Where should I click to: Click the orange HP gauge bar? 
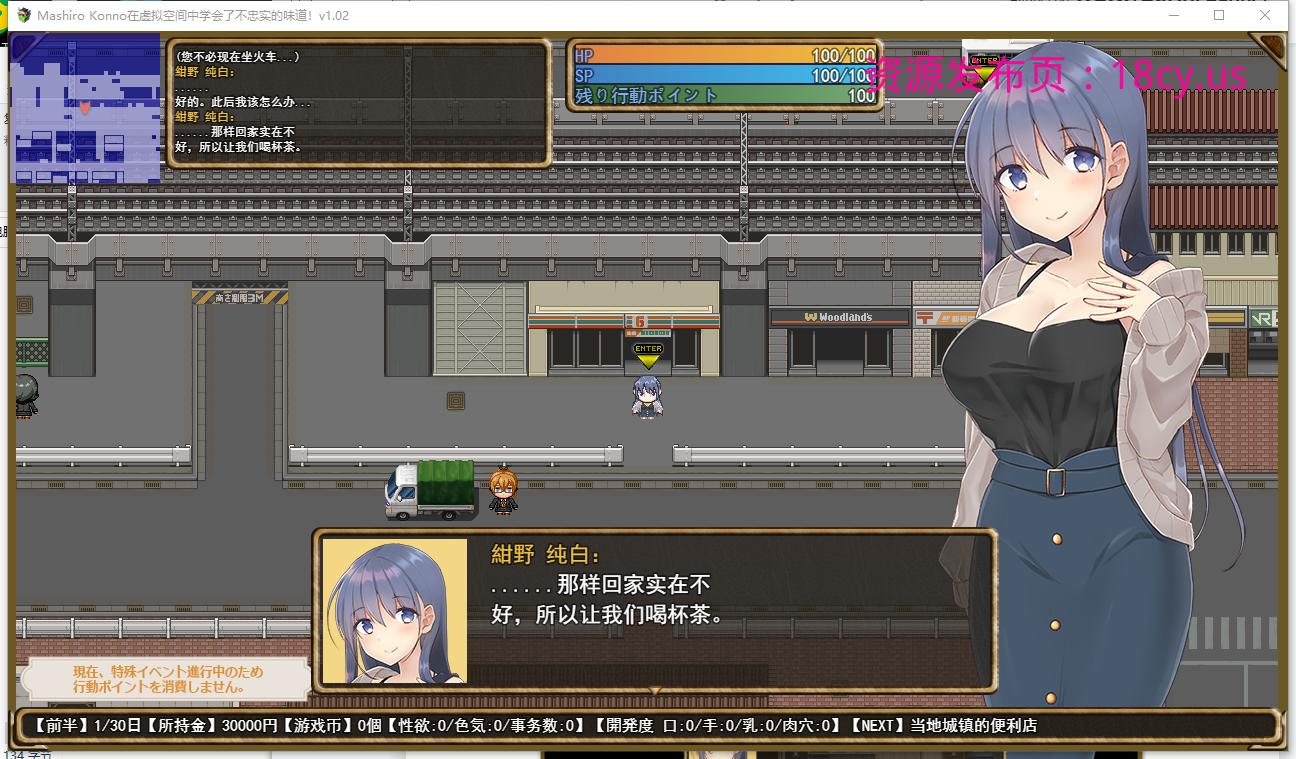[725, 55]
